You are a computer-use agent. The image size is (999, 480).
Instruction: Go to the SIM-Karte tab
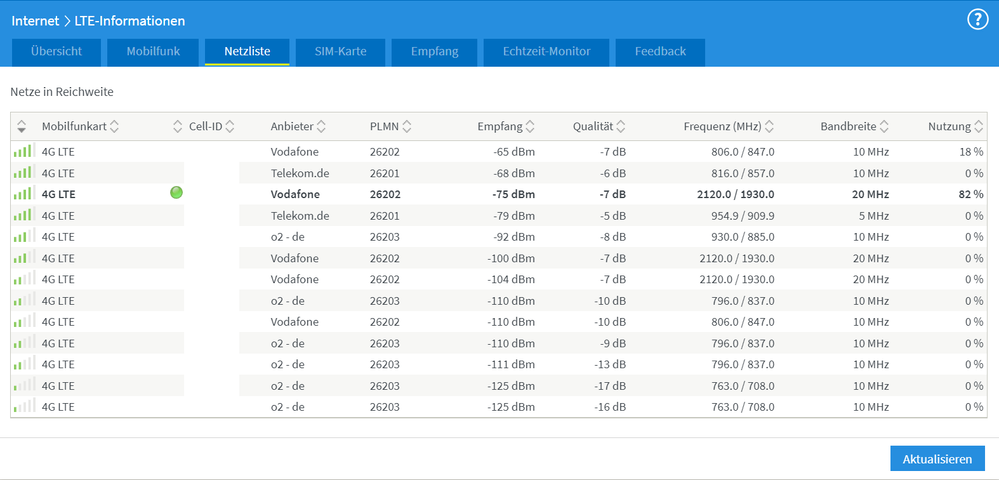coord(340,52)
